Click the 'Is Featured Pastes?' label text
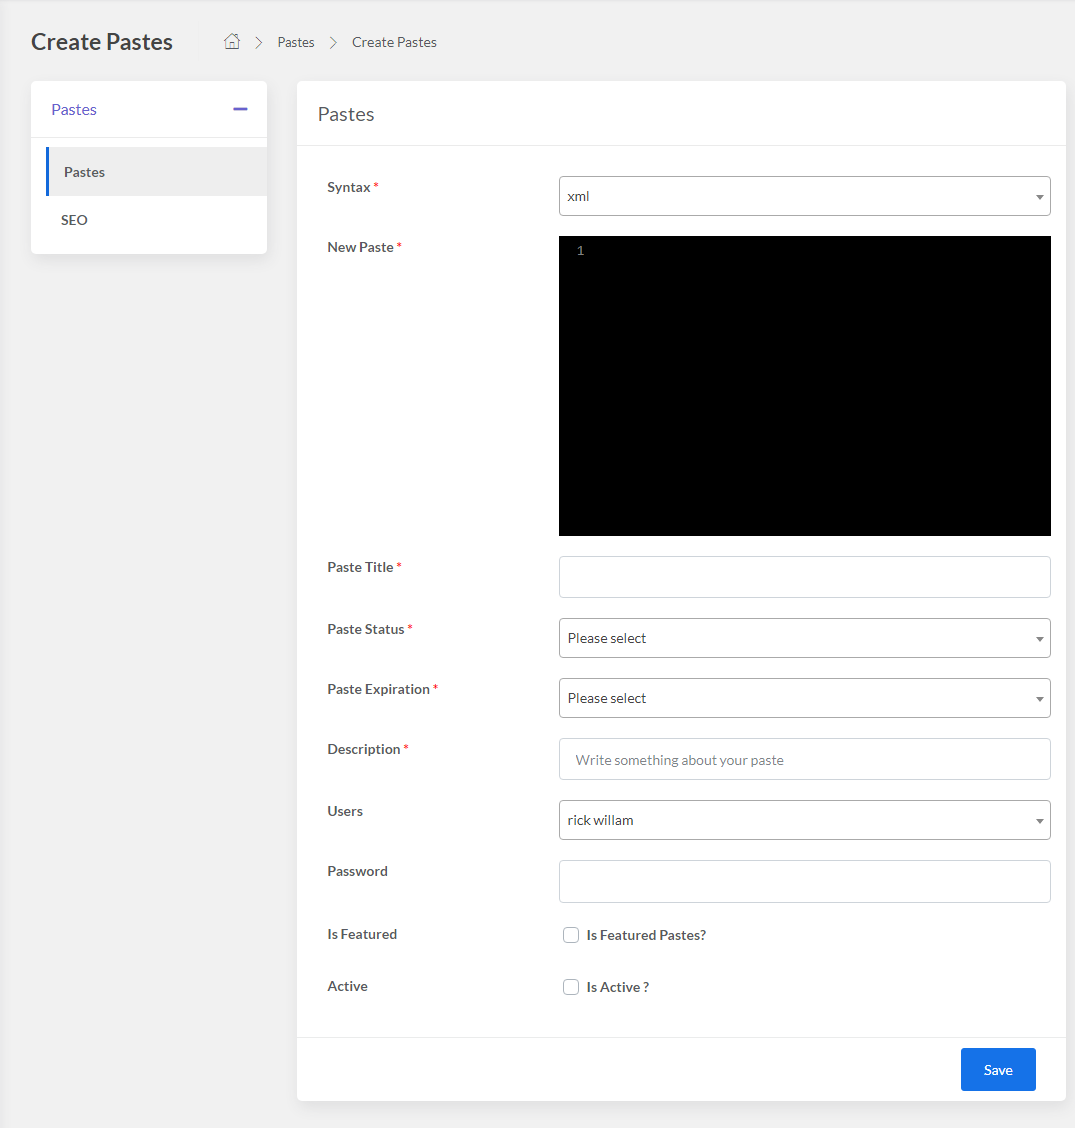 (x=646, y=935)
